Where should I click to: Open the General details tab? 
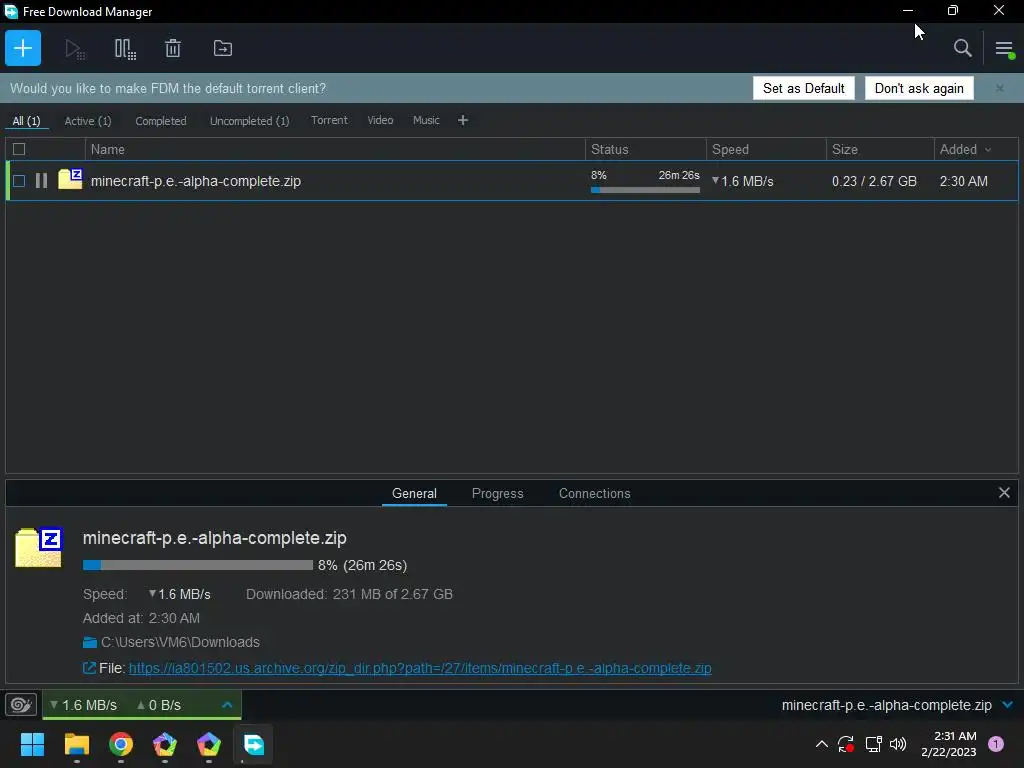(414, 494)
